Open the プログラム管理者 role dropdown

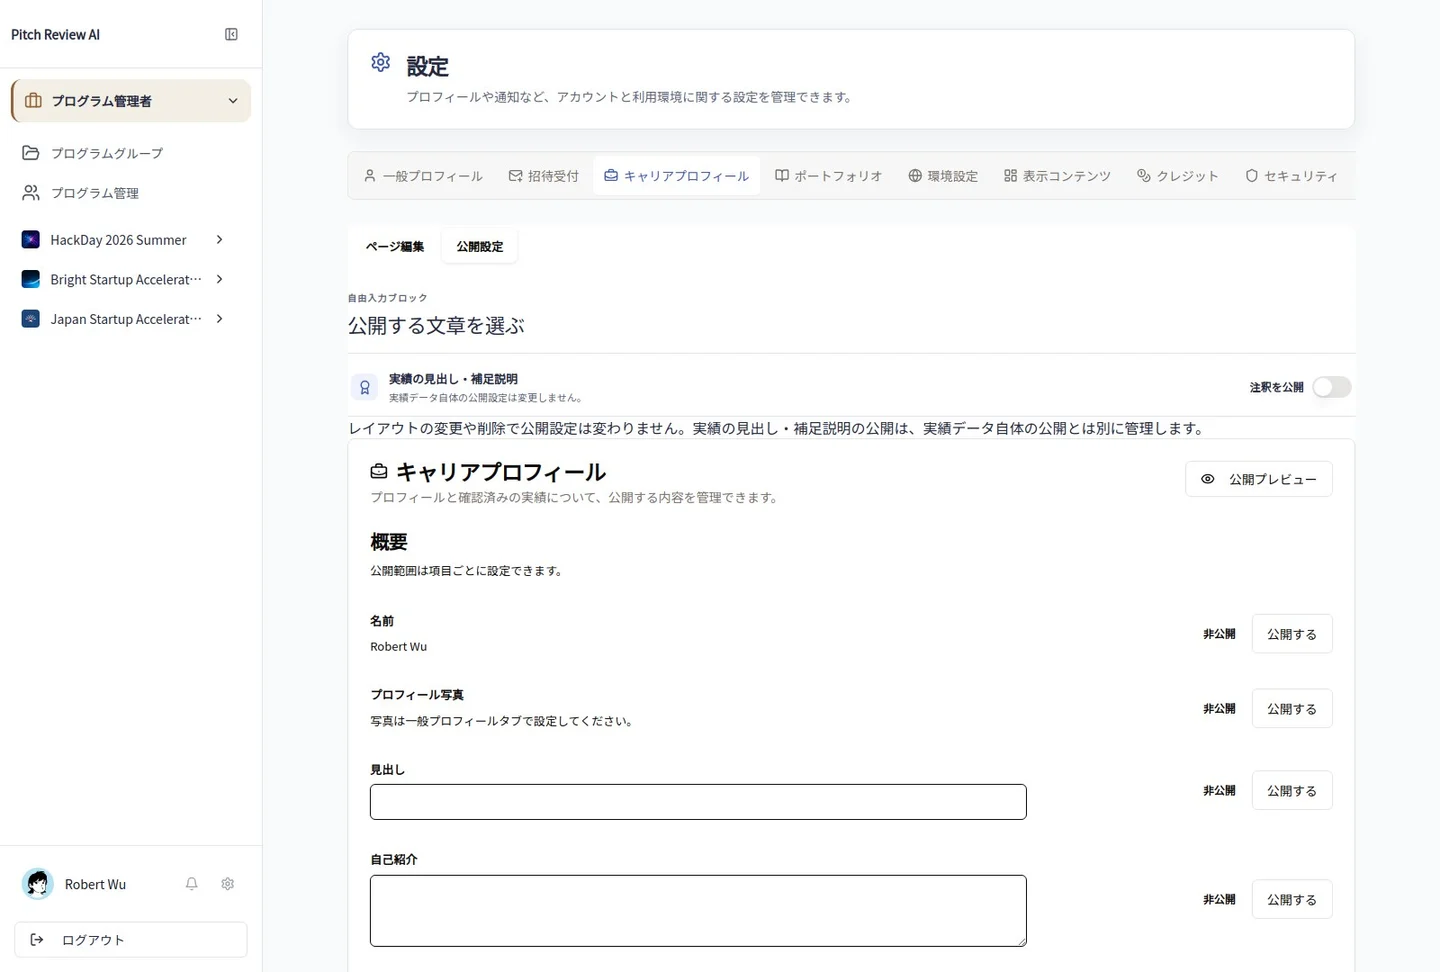click(131, 101)
